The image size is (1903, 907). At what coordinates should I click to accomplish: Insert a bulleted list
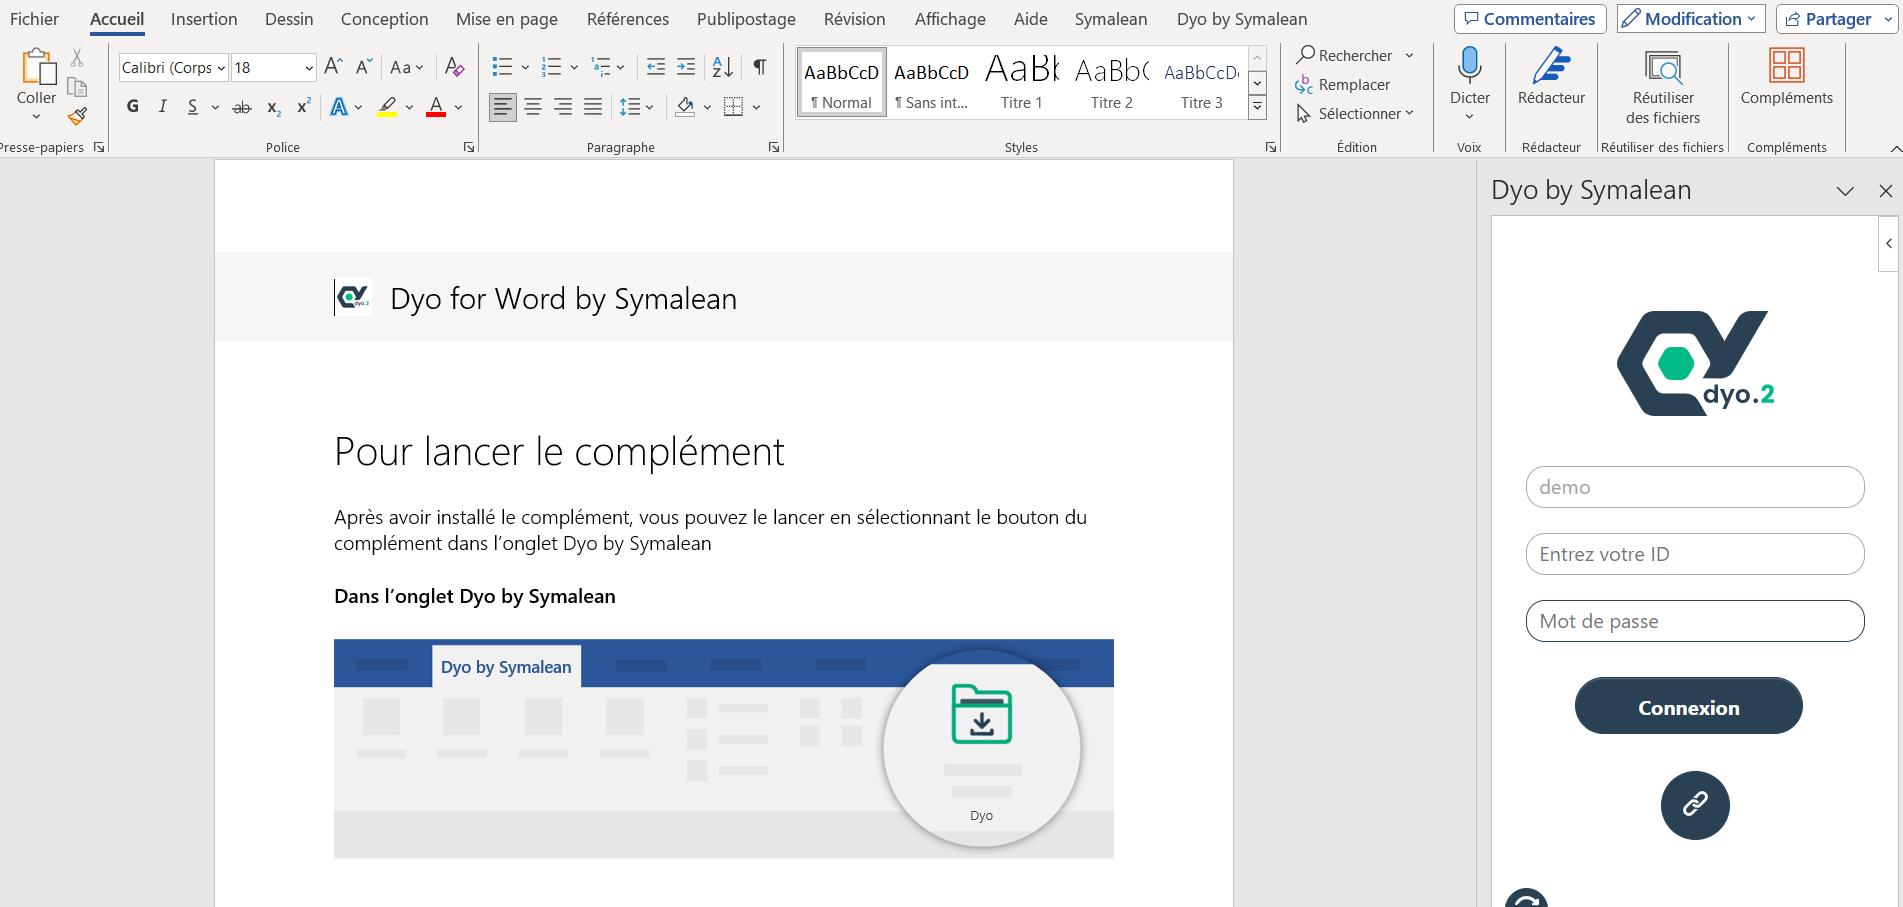point(502,67)
